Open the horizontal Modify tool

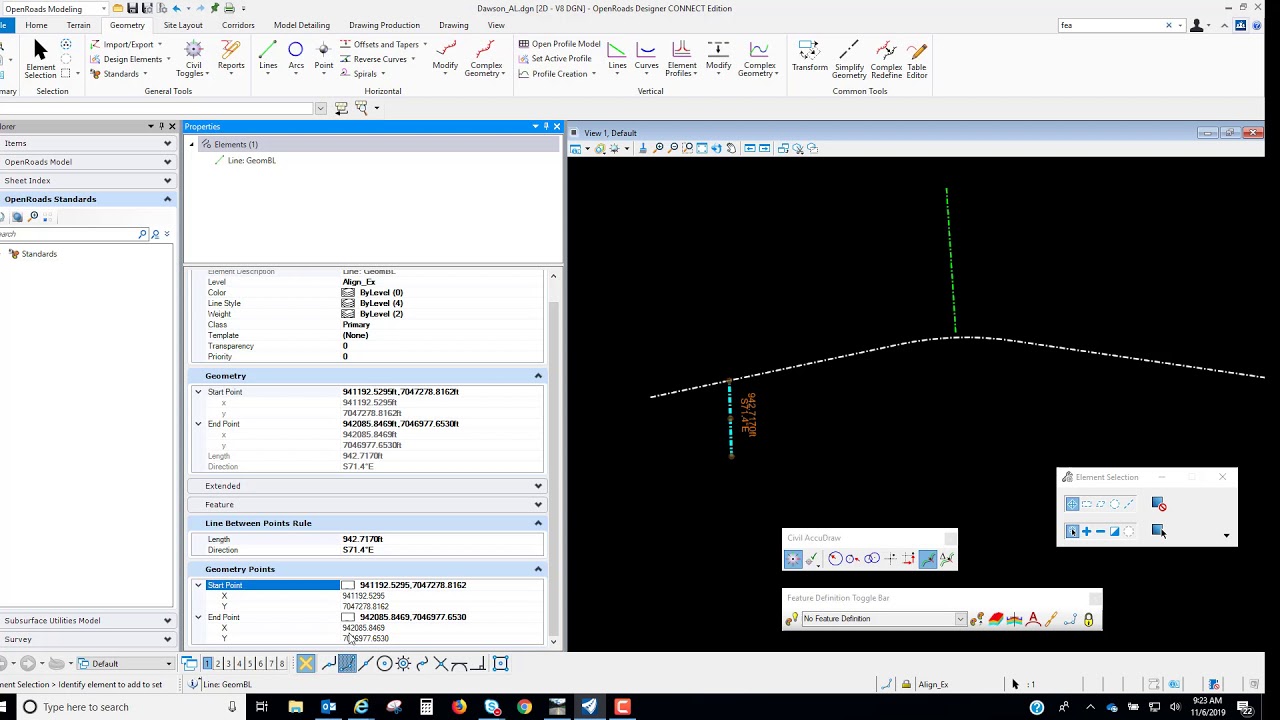pos(445,56)
